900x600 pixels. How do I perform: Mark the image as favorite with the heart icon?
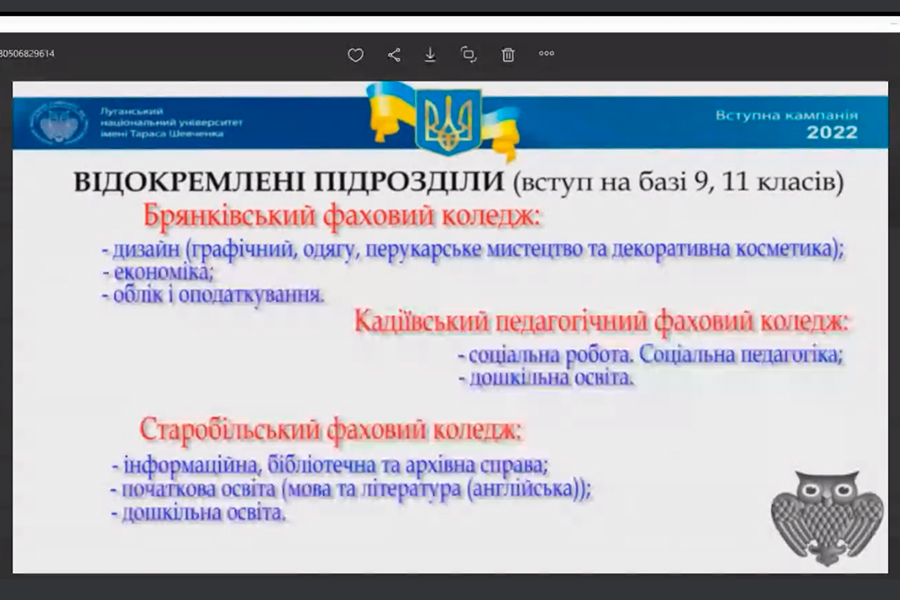[x=355, y=55]
